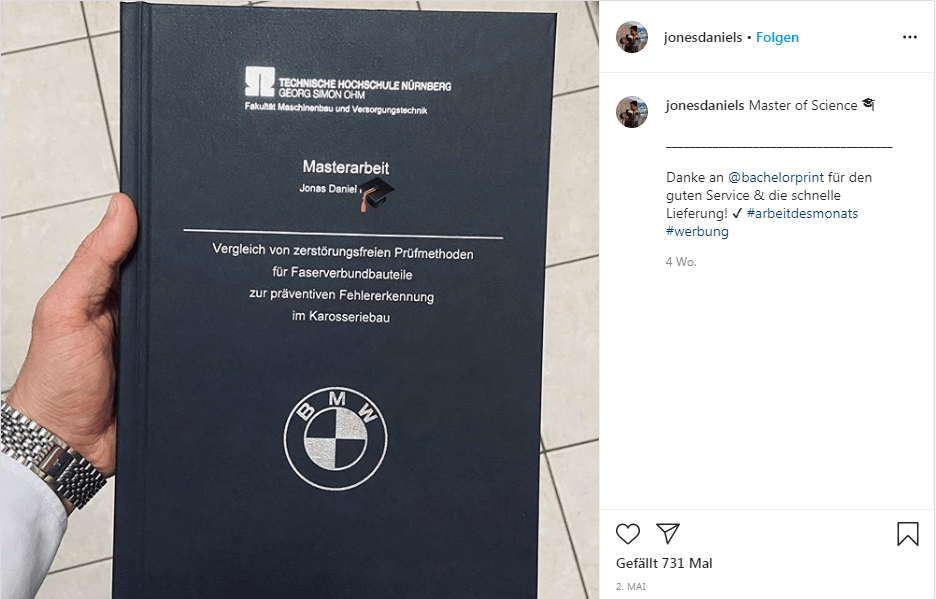
Task: Visit the @bachelorprint mention
Action: coord(775,177)
